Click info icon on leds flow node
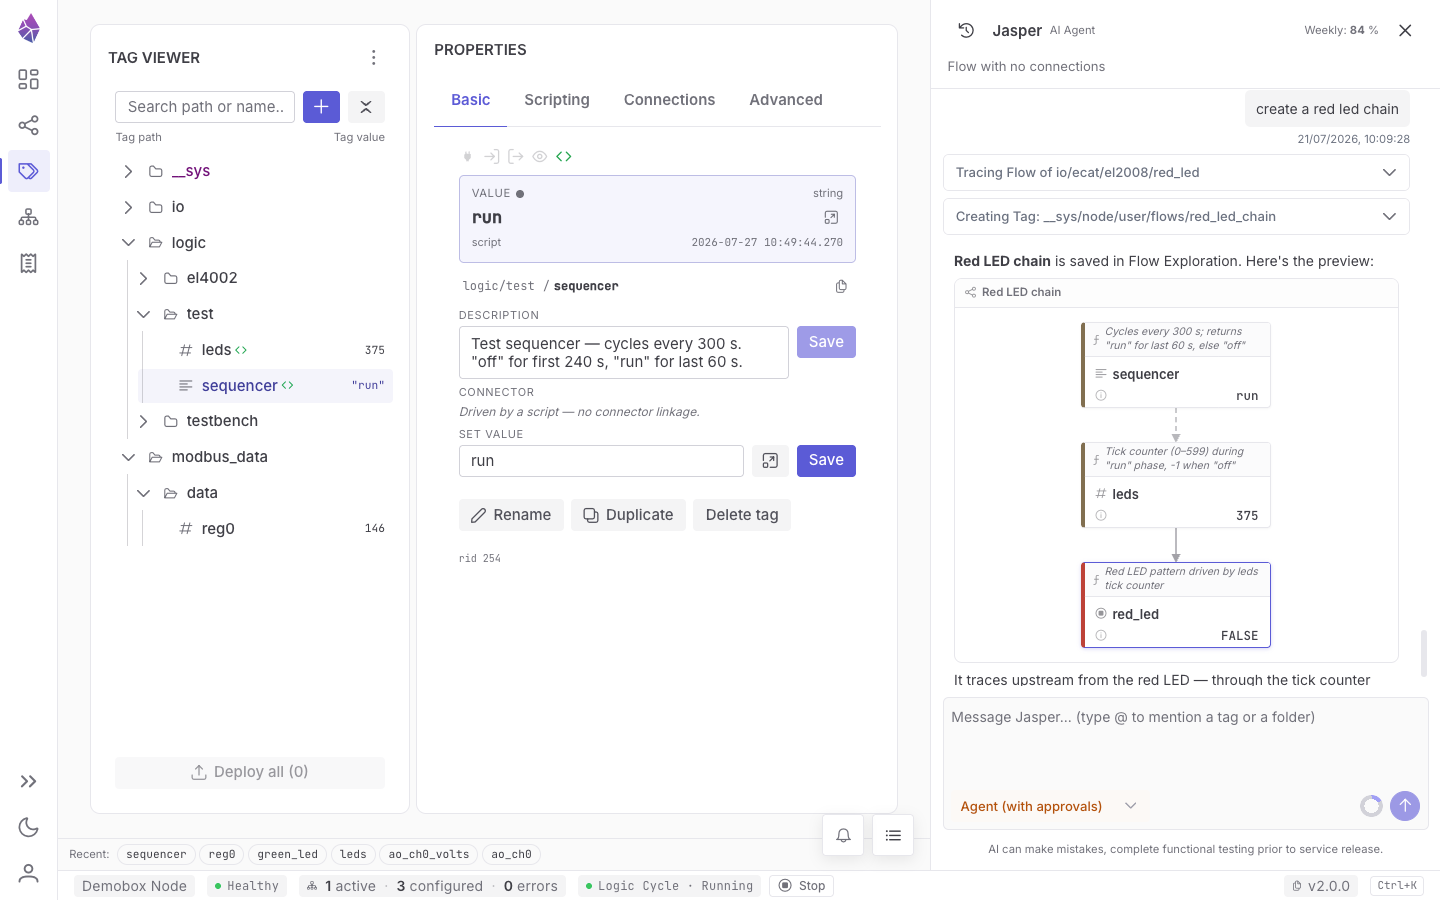Screen dimensions: 1440x900 pyautogui.click(x=1101, y=516)
